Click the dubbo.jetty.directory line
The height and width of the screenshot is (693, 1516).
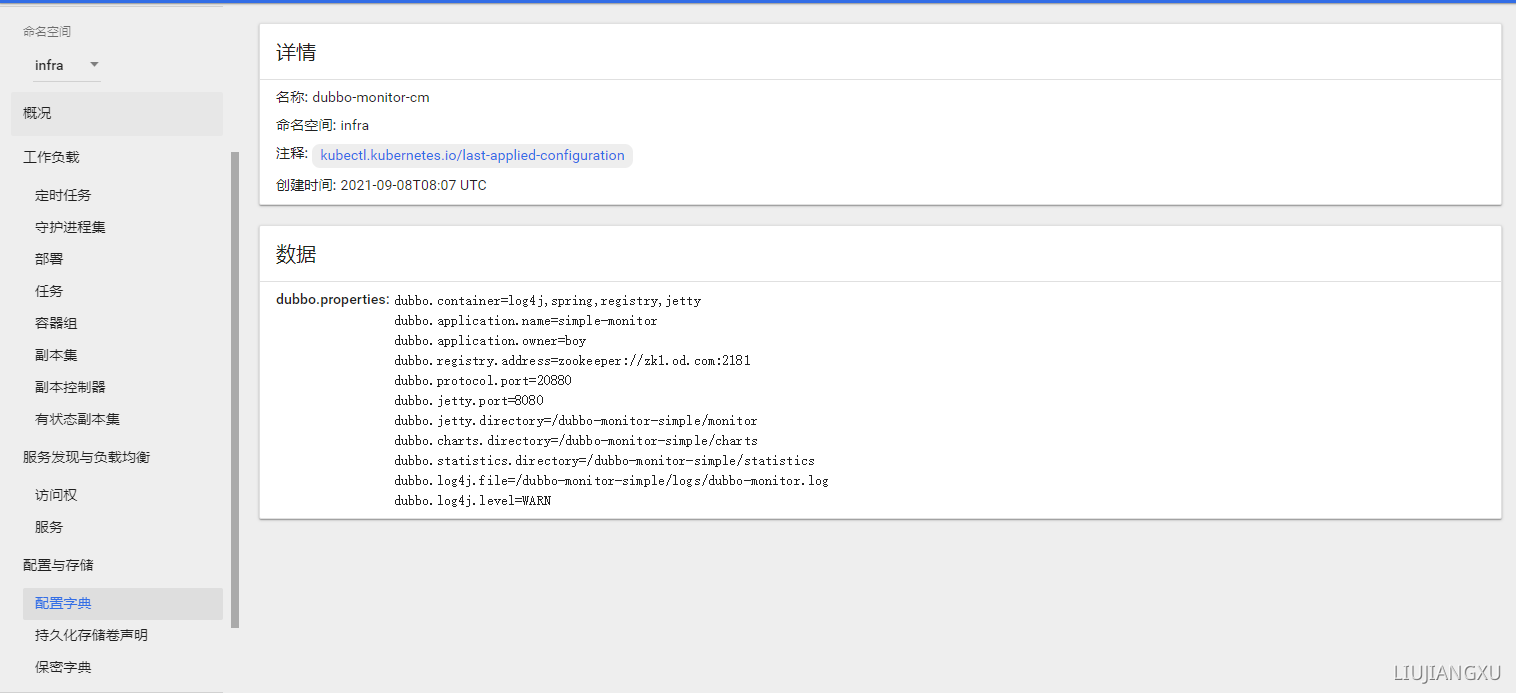click(576, 421)
